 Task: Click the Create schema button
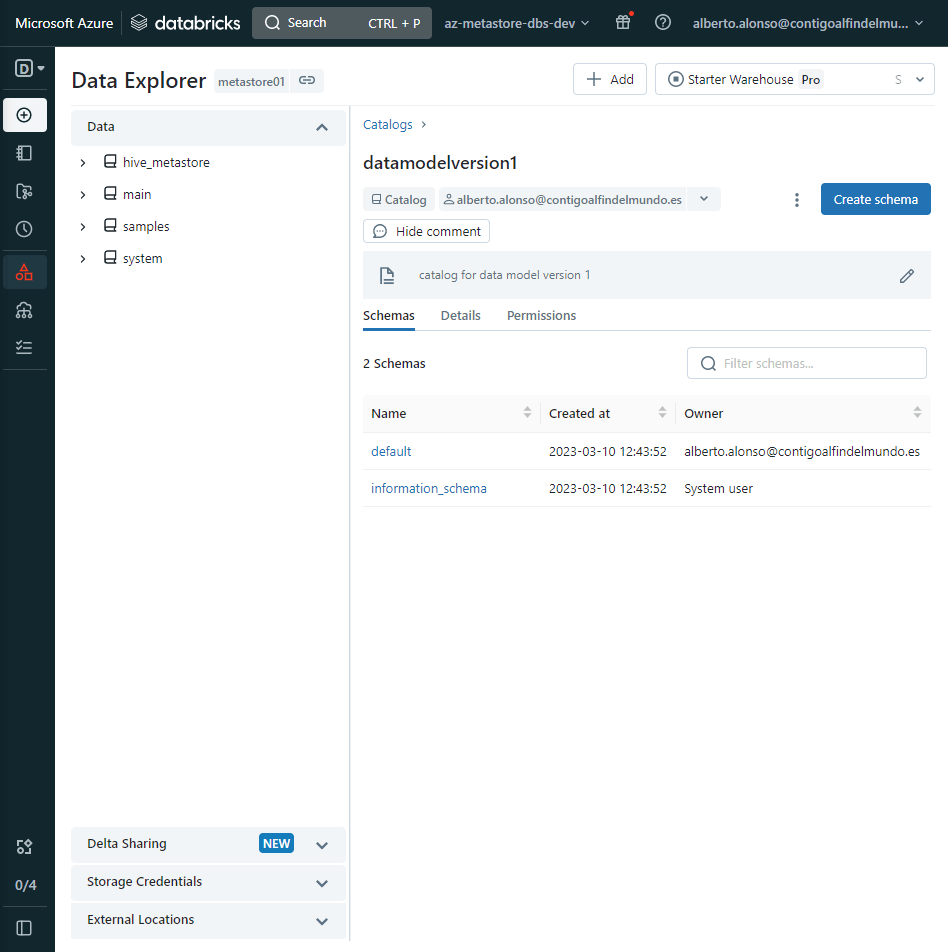[x=875, y=199]
